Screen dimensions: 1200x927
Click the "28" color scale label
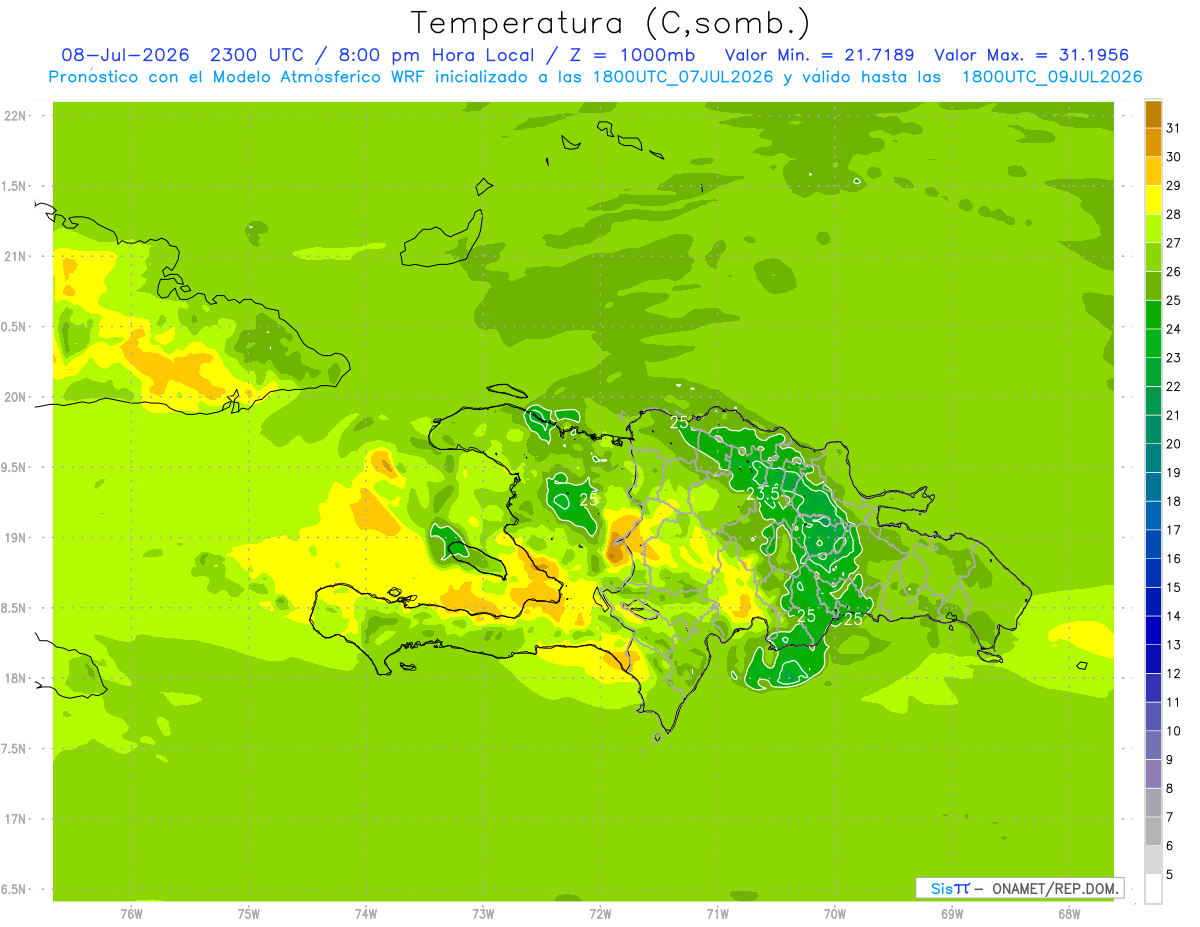coord(1174,214)
